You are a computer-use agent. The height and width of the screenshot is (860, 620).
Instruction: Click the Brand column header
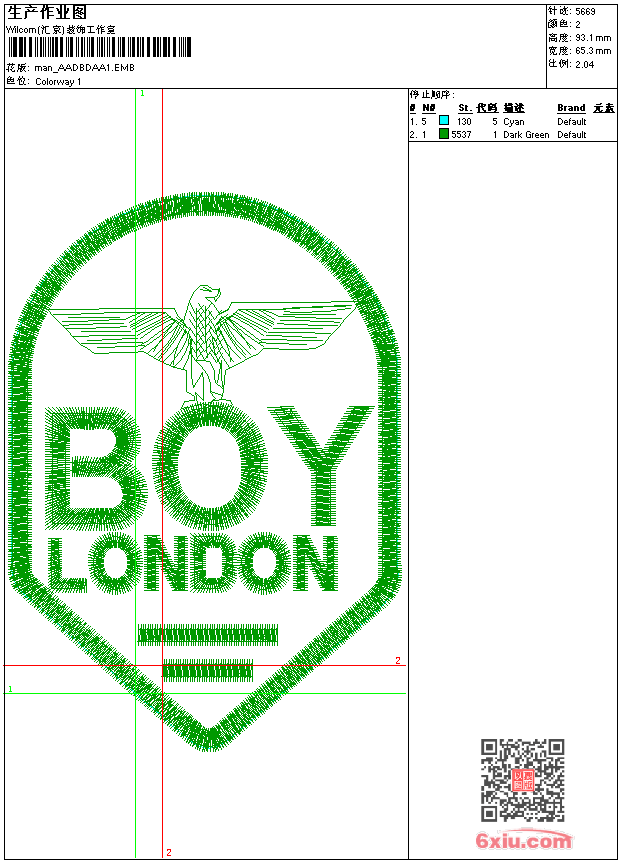coord(571,108)
